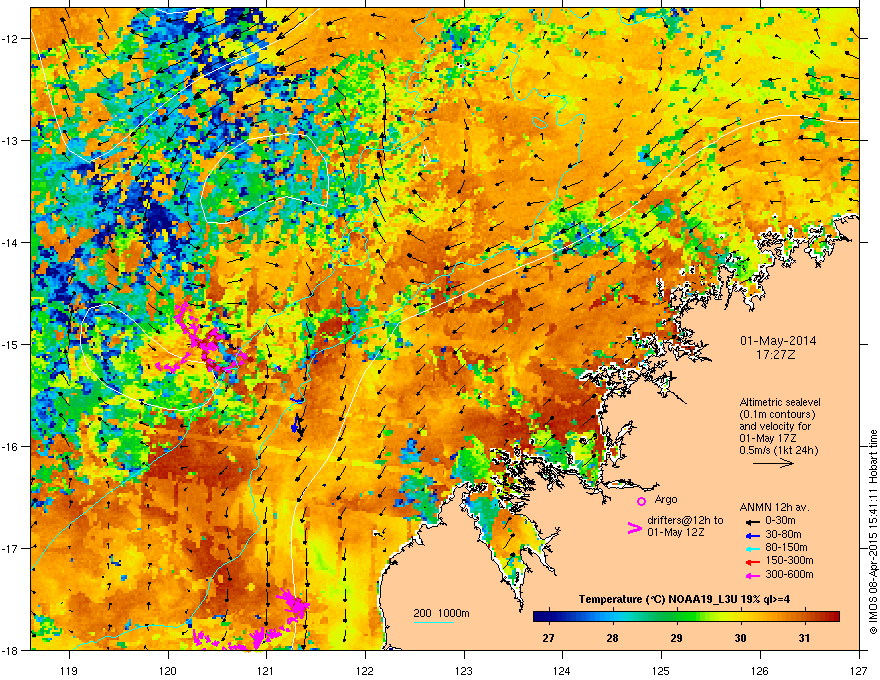880x680 pixels.
Task: Click the '30-80m' depth label
Action: 783,534
